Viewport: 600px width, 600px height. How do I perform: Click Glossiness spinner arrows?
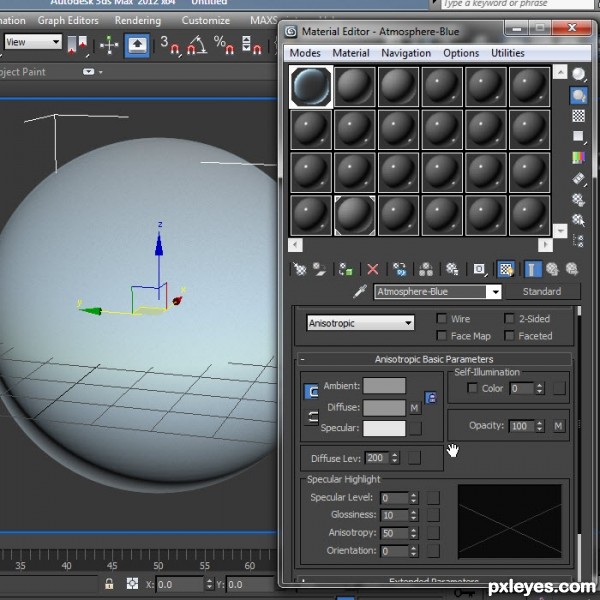(x=413, y=515)
